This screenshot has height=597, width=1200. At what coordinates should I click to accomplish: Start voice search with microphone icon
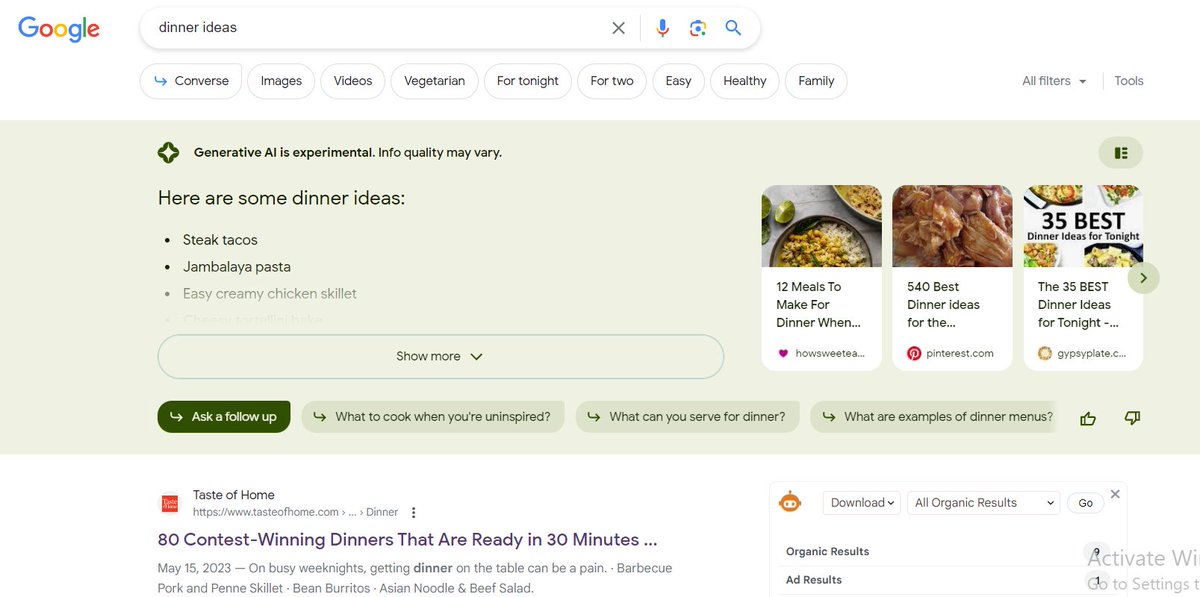tap(662, 28)
